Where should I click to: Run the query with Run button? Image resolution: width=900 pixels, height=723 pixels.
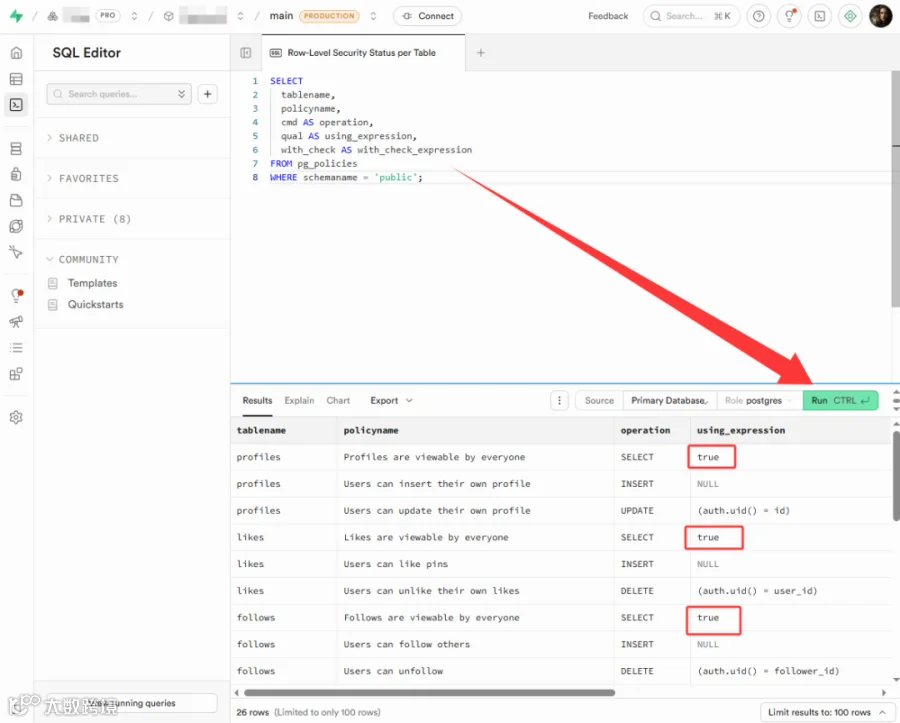840,401
